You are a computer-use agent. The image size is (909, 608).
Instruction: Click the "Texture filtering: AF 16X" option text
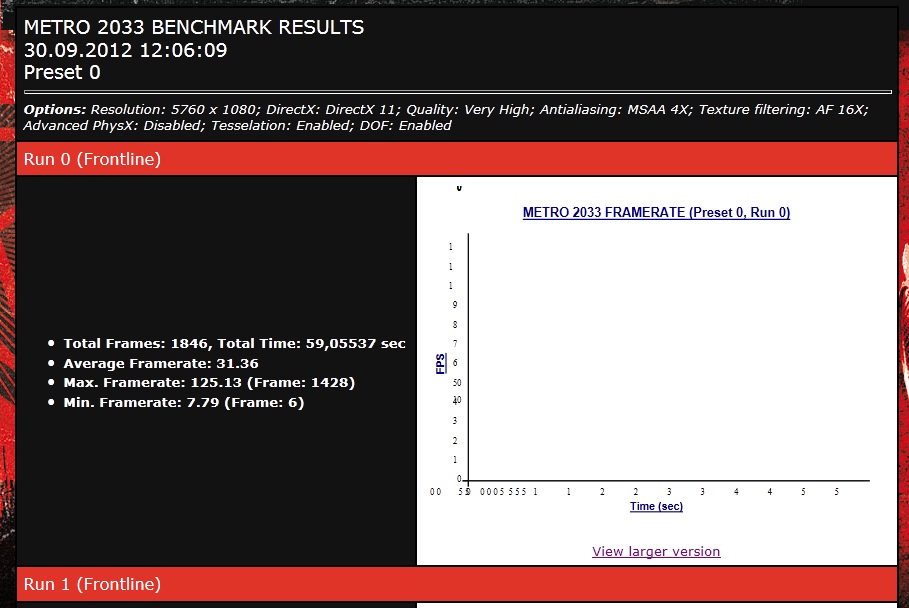[x=781, y=110]
